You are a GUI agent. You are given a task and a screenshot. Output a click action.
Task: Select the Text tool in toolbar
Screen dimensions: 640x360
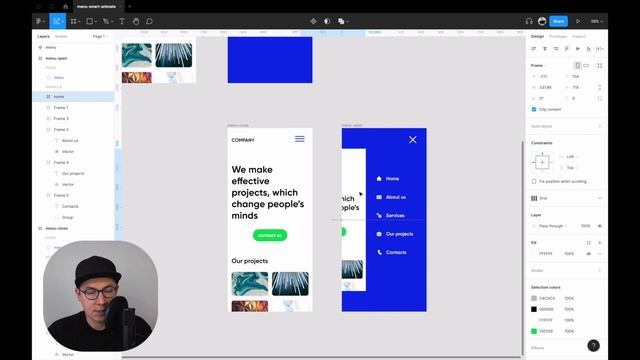point(122,21)
